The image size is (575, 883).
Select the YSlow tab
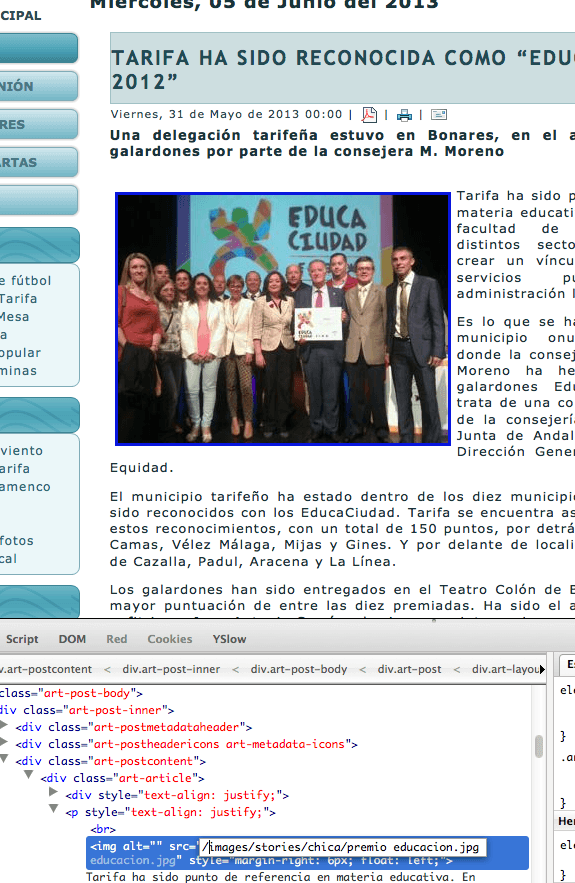[x=229, y=639]
